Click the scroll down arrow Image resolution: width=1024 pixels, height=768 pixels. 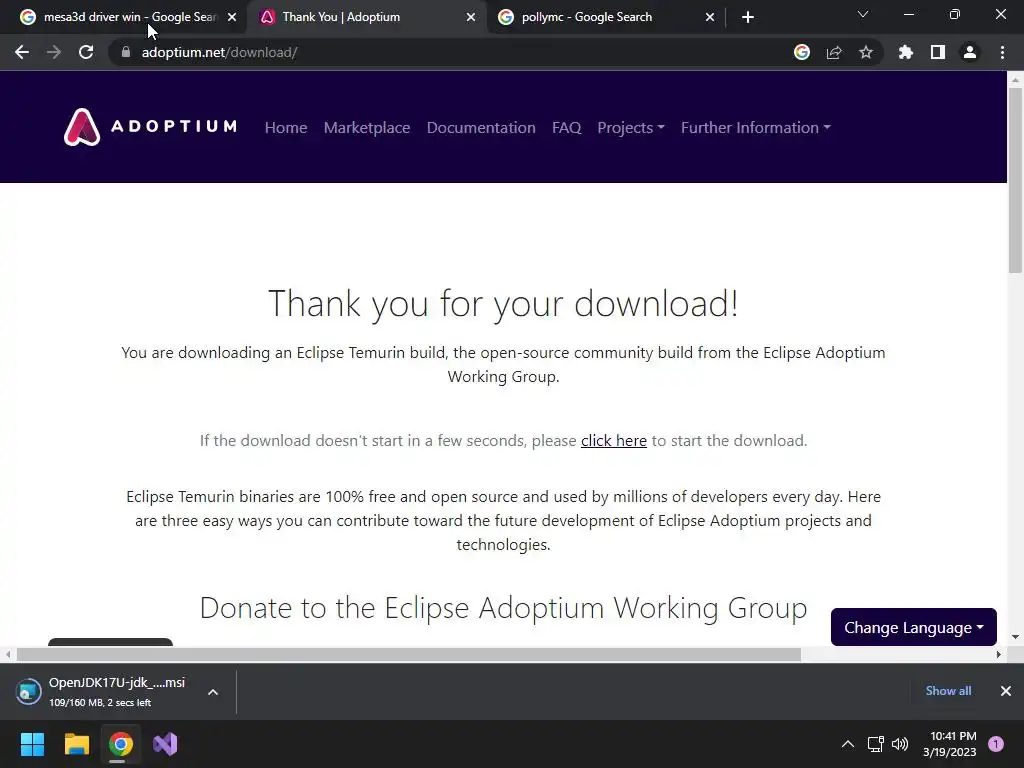click(1015, 637)
